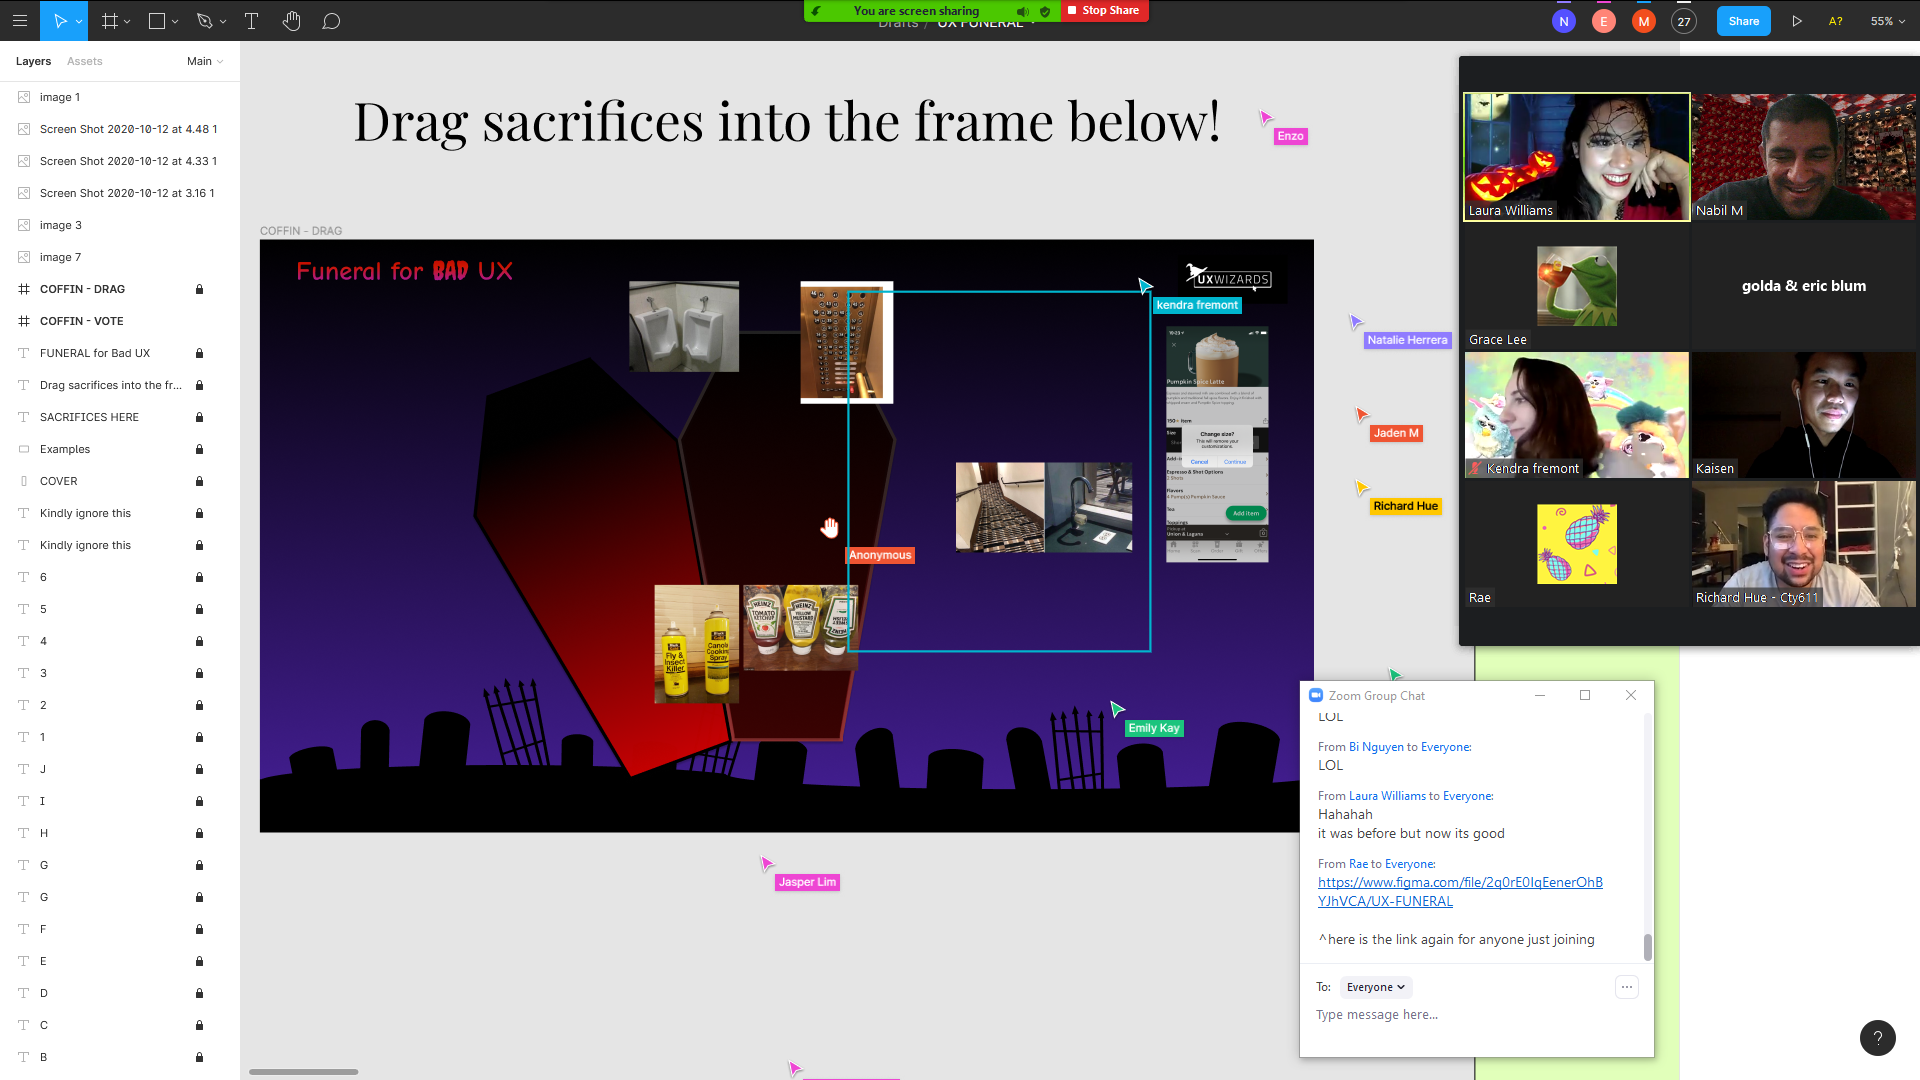Click the blue Share button
This screenshot has height=1080, width=1920.
click(x=1743, y=21)
